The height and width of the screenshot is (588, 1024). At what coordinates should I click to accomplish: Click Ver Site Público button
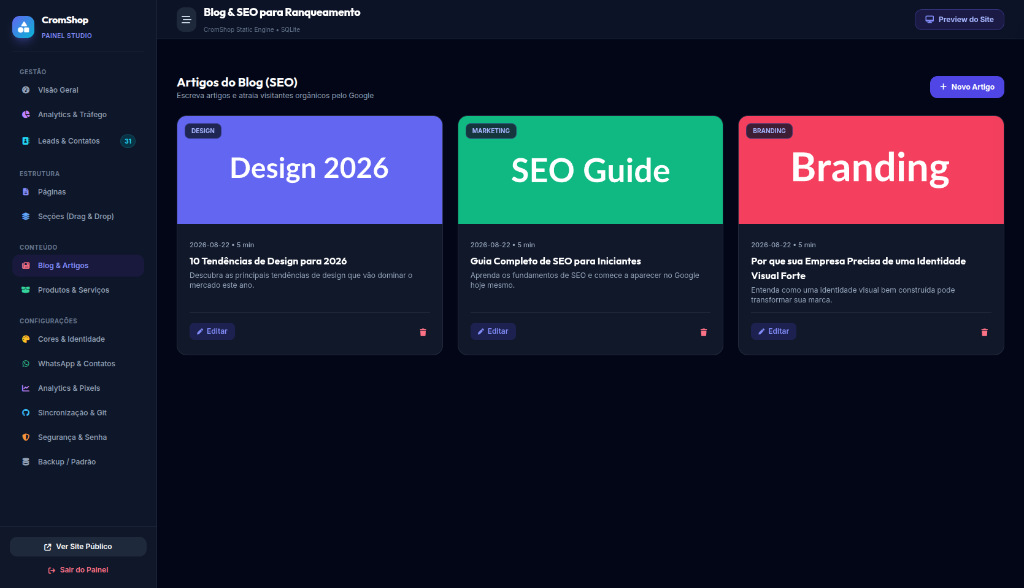click(78, 547)
